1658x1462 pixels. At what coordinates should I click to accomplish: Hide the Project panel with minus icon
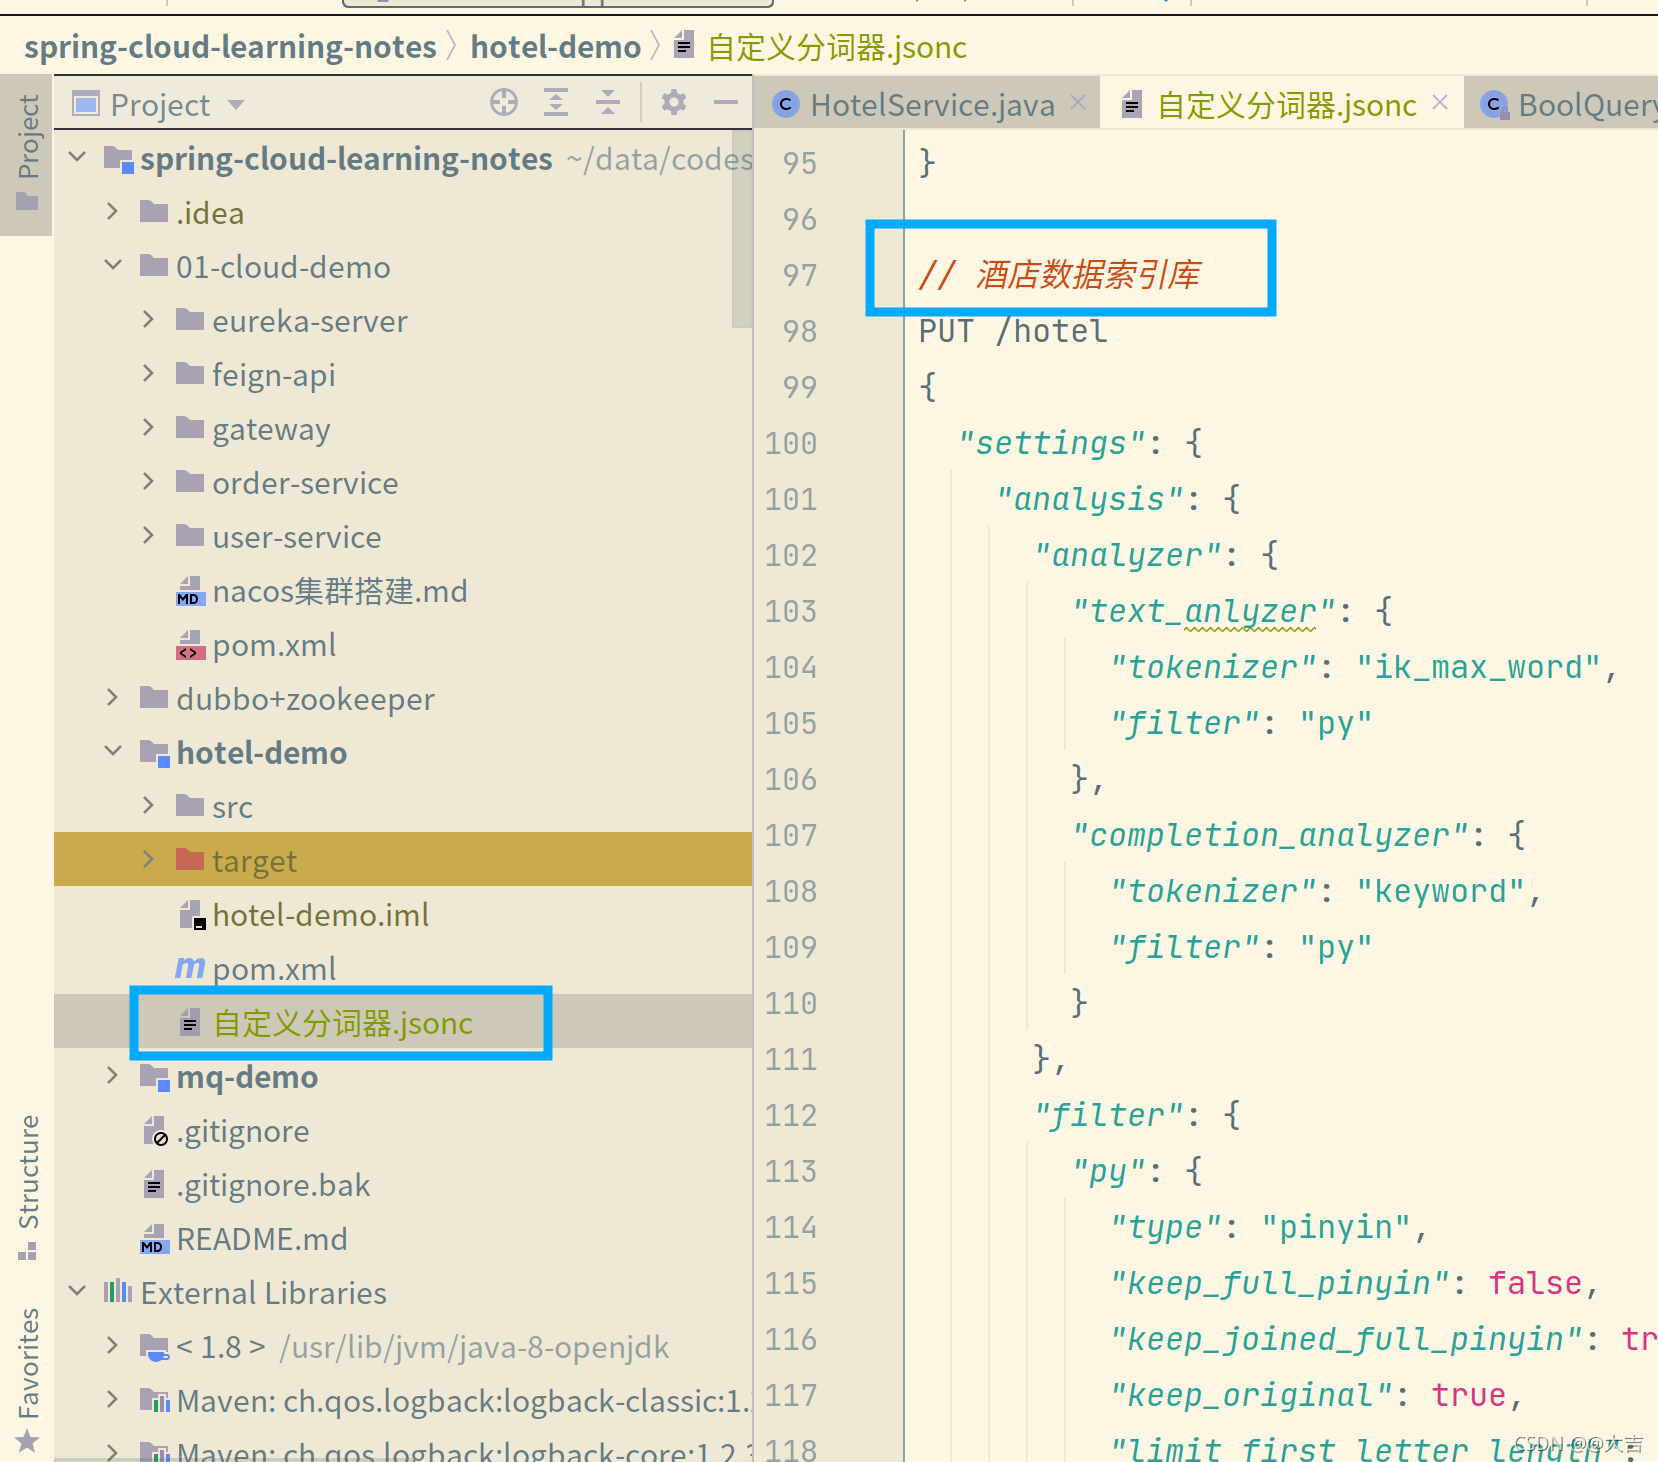coord(726,103)
